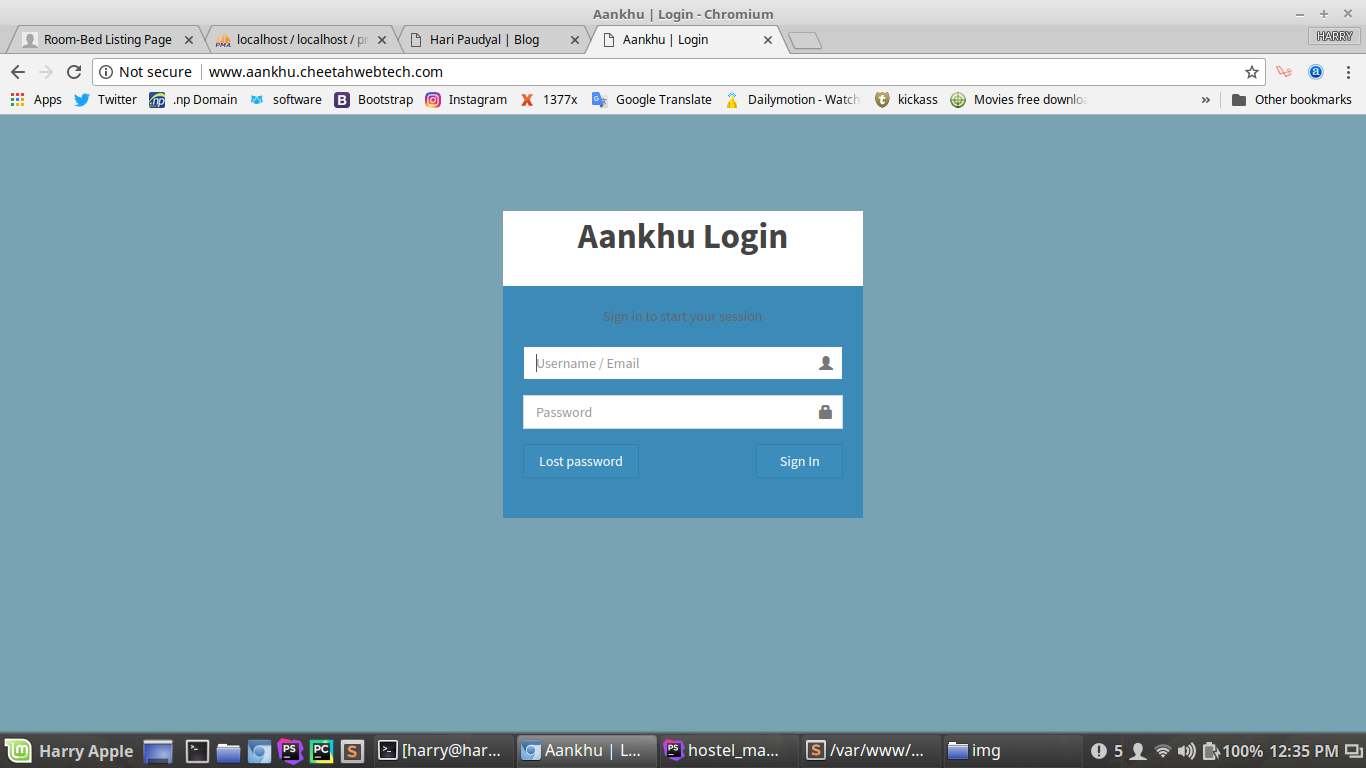
Task: Switch to the Hari Paudyal Blog tab
Action: click(x=484, y=40)
